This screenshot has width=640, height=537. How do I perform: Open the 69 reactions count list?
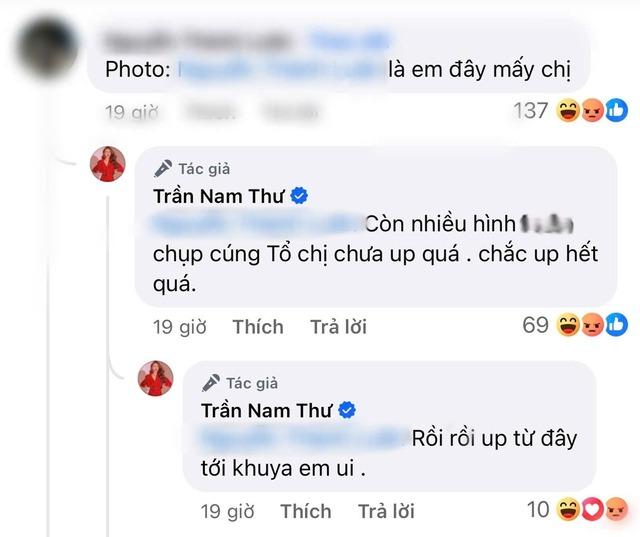(535, 325)
